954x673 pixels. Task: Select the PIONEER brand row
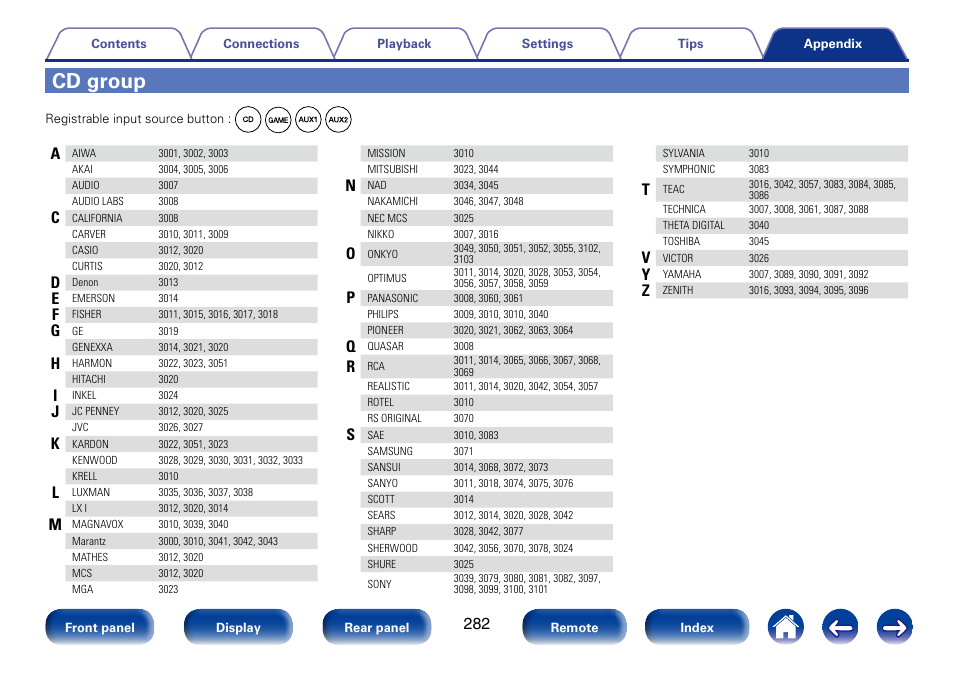tap(487, 330)
